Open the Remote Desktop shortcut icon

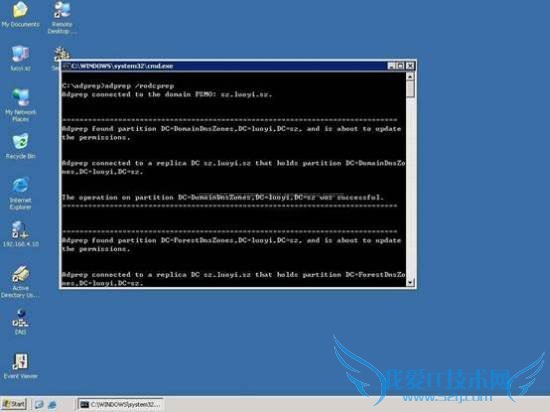62,17
